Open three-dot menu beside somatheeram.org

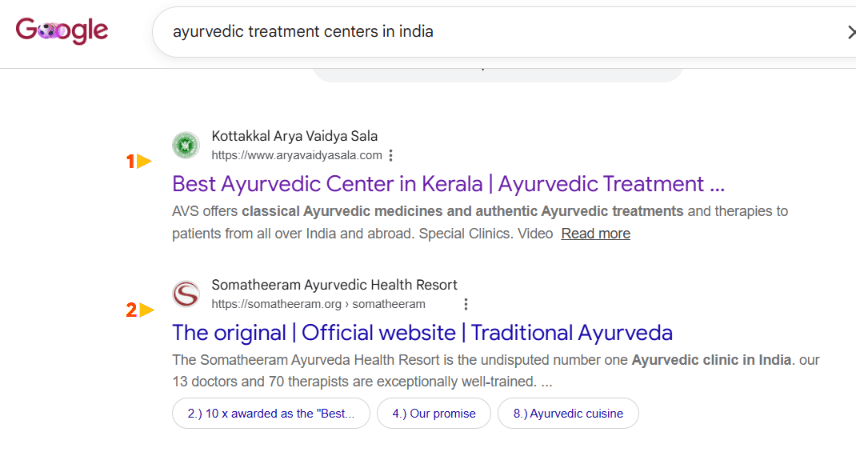tap(466, 304)
